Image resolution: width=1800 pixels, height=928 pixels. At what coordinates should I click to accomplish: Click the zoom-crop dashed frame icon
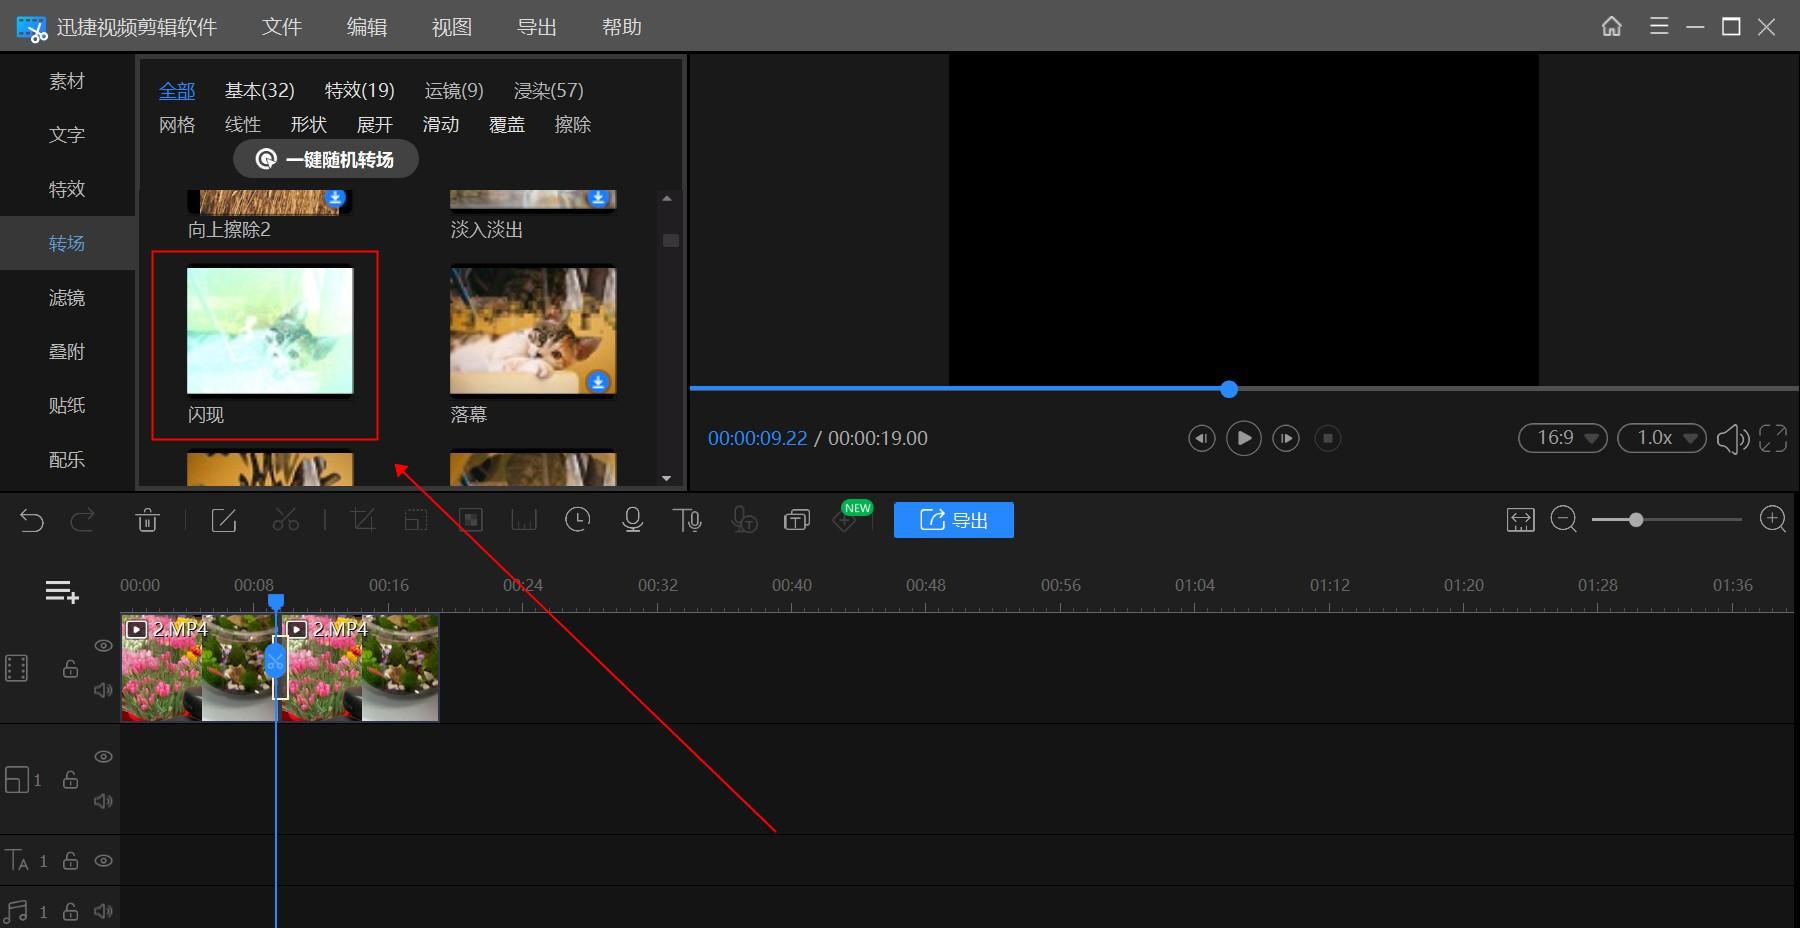[416, 520]
